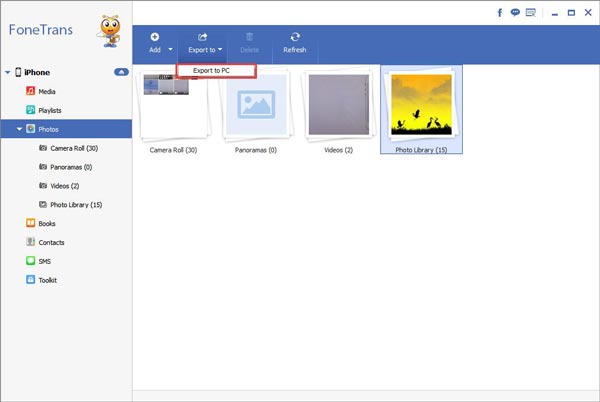Click the Photos category icon
The width and height of the screenshot is (600, 402).
point(31,129)
